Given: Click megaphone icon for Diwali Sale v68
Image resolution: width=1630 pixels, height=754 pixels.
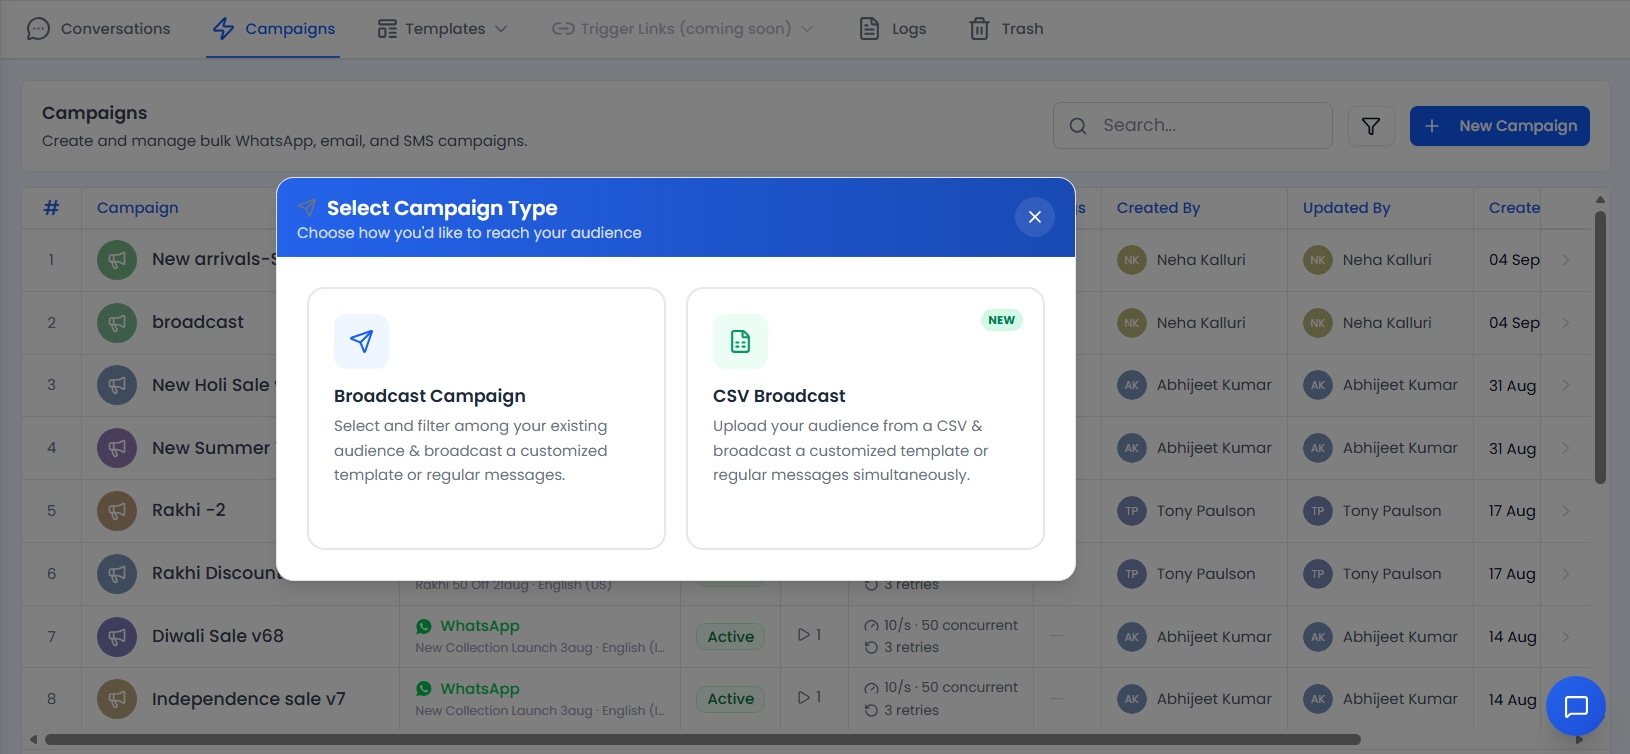Looking at the screenshot, I should coord(117,637).
